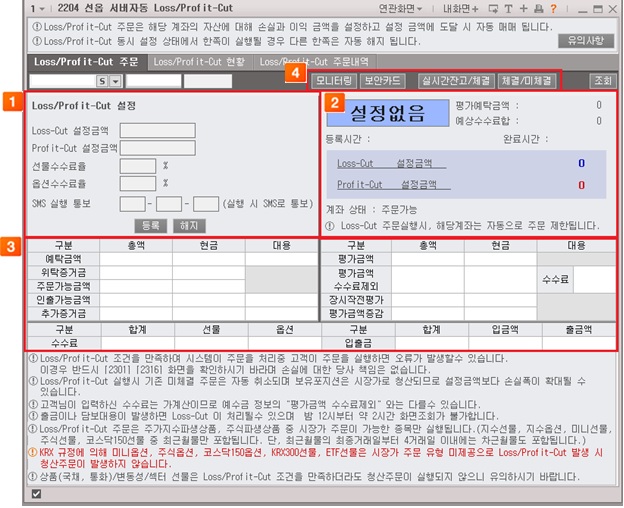Screen dimensions: 624x508
Task: Click the S button in account field
Action: (x=102, y=81)
